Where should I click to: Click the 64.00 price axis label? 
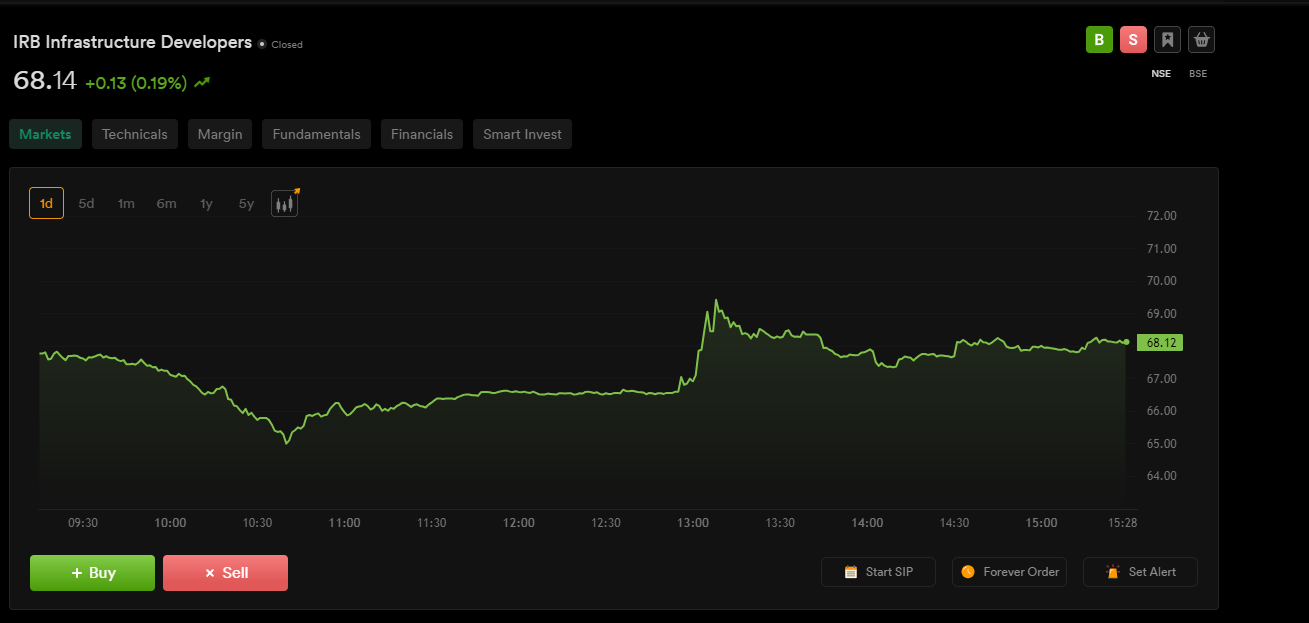[x=1161, y=476]
